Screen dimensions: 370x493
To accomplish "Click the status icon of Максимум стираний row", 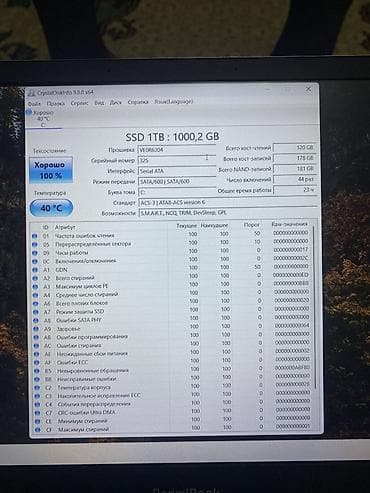I will [x=38, y=430].
